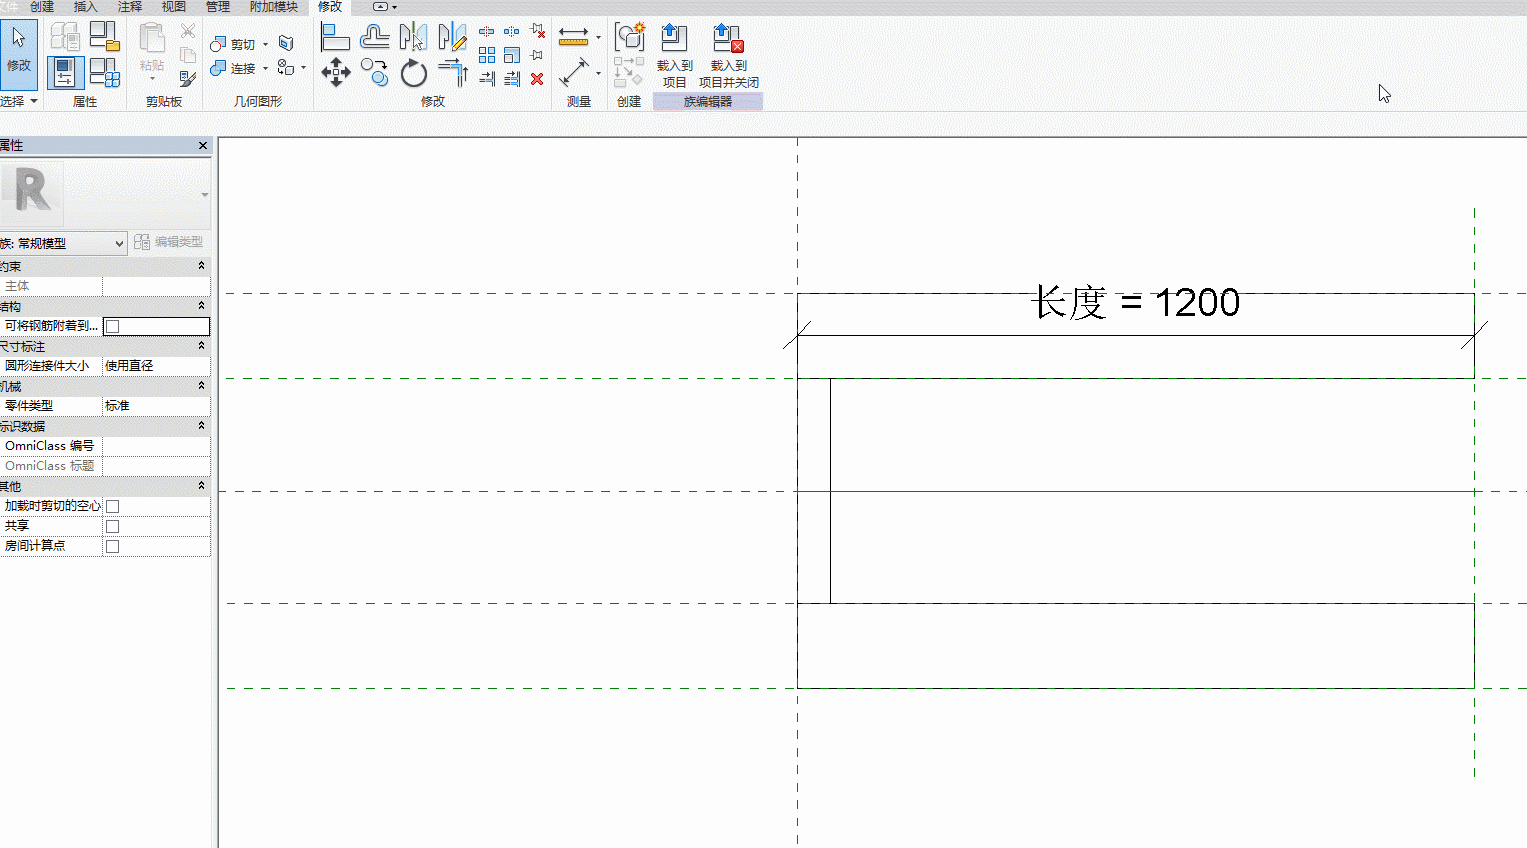Open the 视图 ribbon tab
1527x848 pixels.
(x=174, y=7)
